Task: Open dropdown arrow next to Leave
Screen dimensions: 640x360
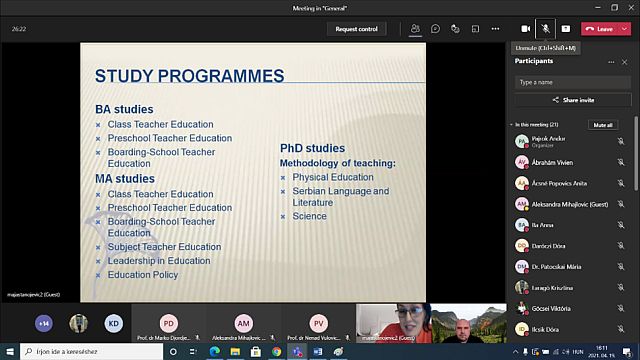Action: coord(624,29)
